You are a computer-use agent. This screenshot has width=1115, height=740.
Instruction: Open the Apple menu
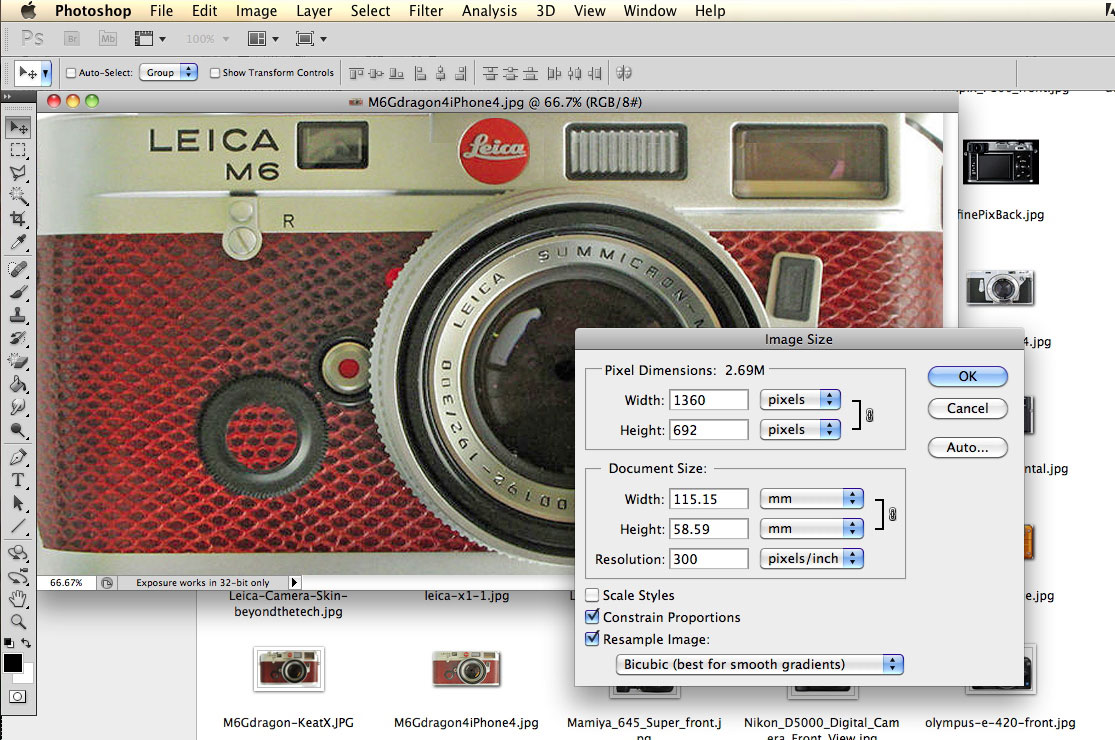pyautogui.click(x=28, y=11)
